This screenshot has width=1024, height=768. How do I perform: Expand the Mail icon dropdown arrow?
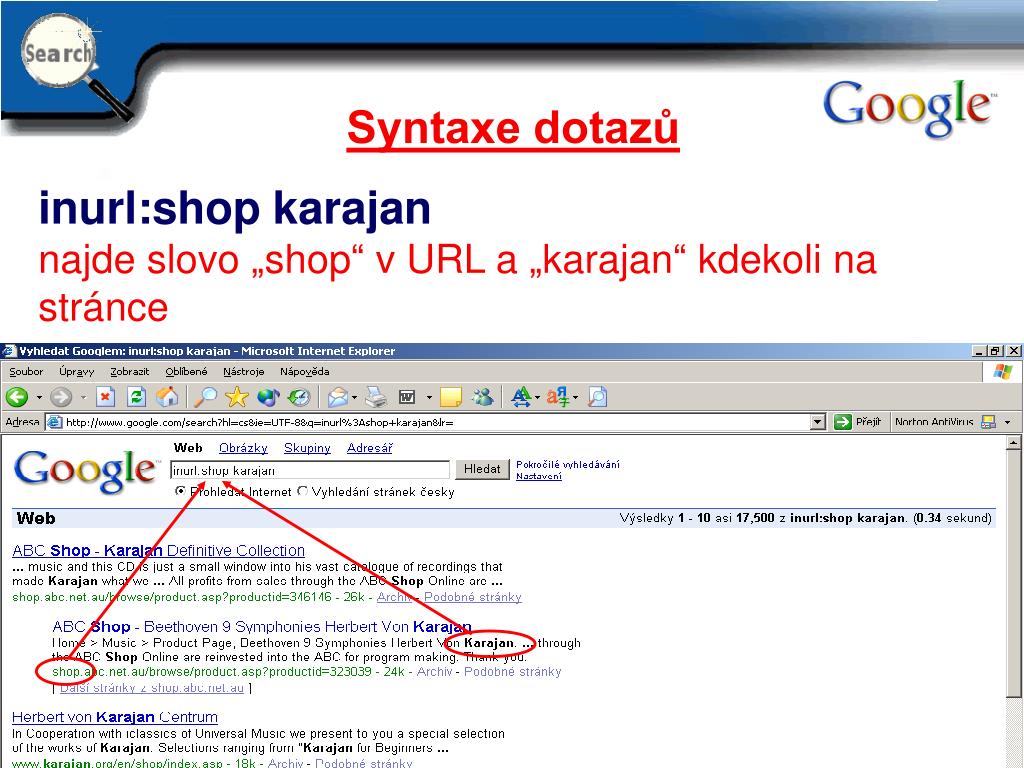point(354,397)
